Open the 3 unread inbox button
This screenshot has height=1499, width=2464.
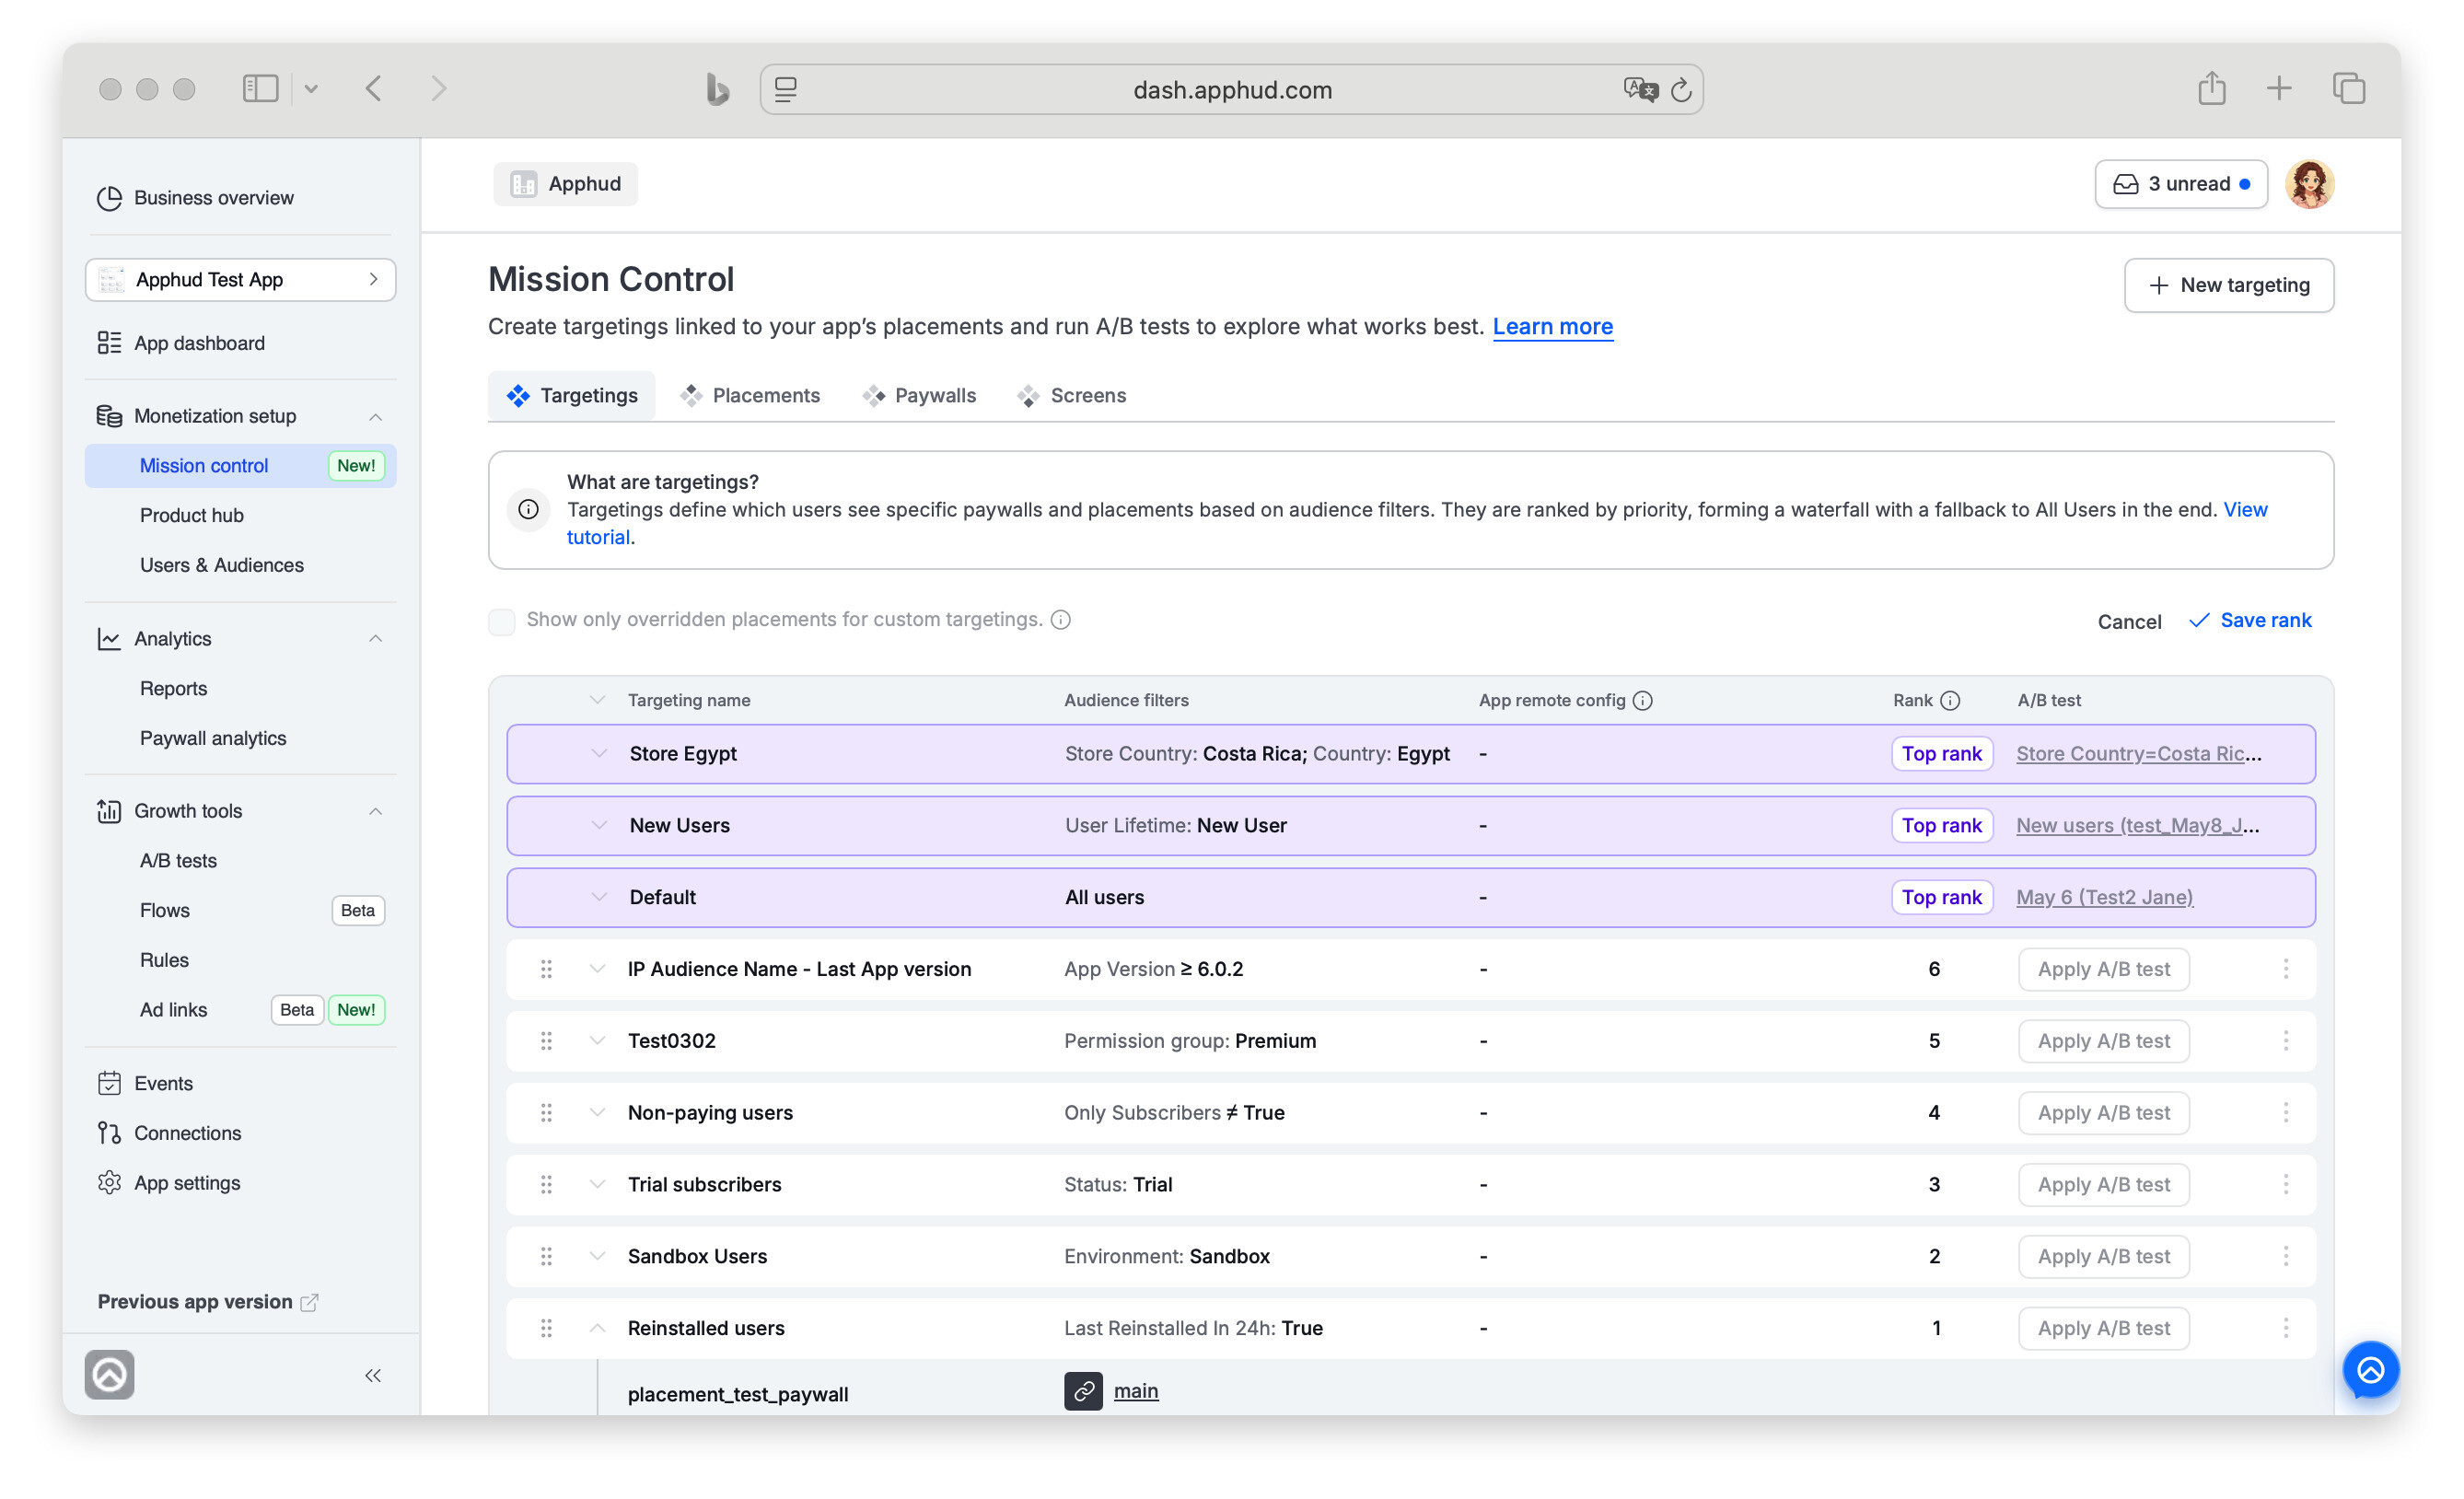pyautogui.click(x=2181, y=184)
